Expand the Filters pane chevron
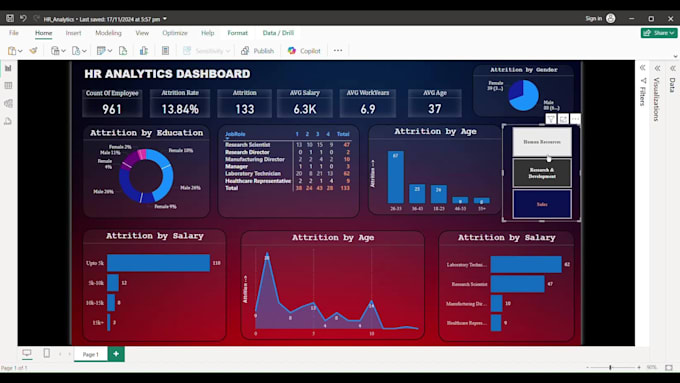680x383 pixels. pos(642,68)
